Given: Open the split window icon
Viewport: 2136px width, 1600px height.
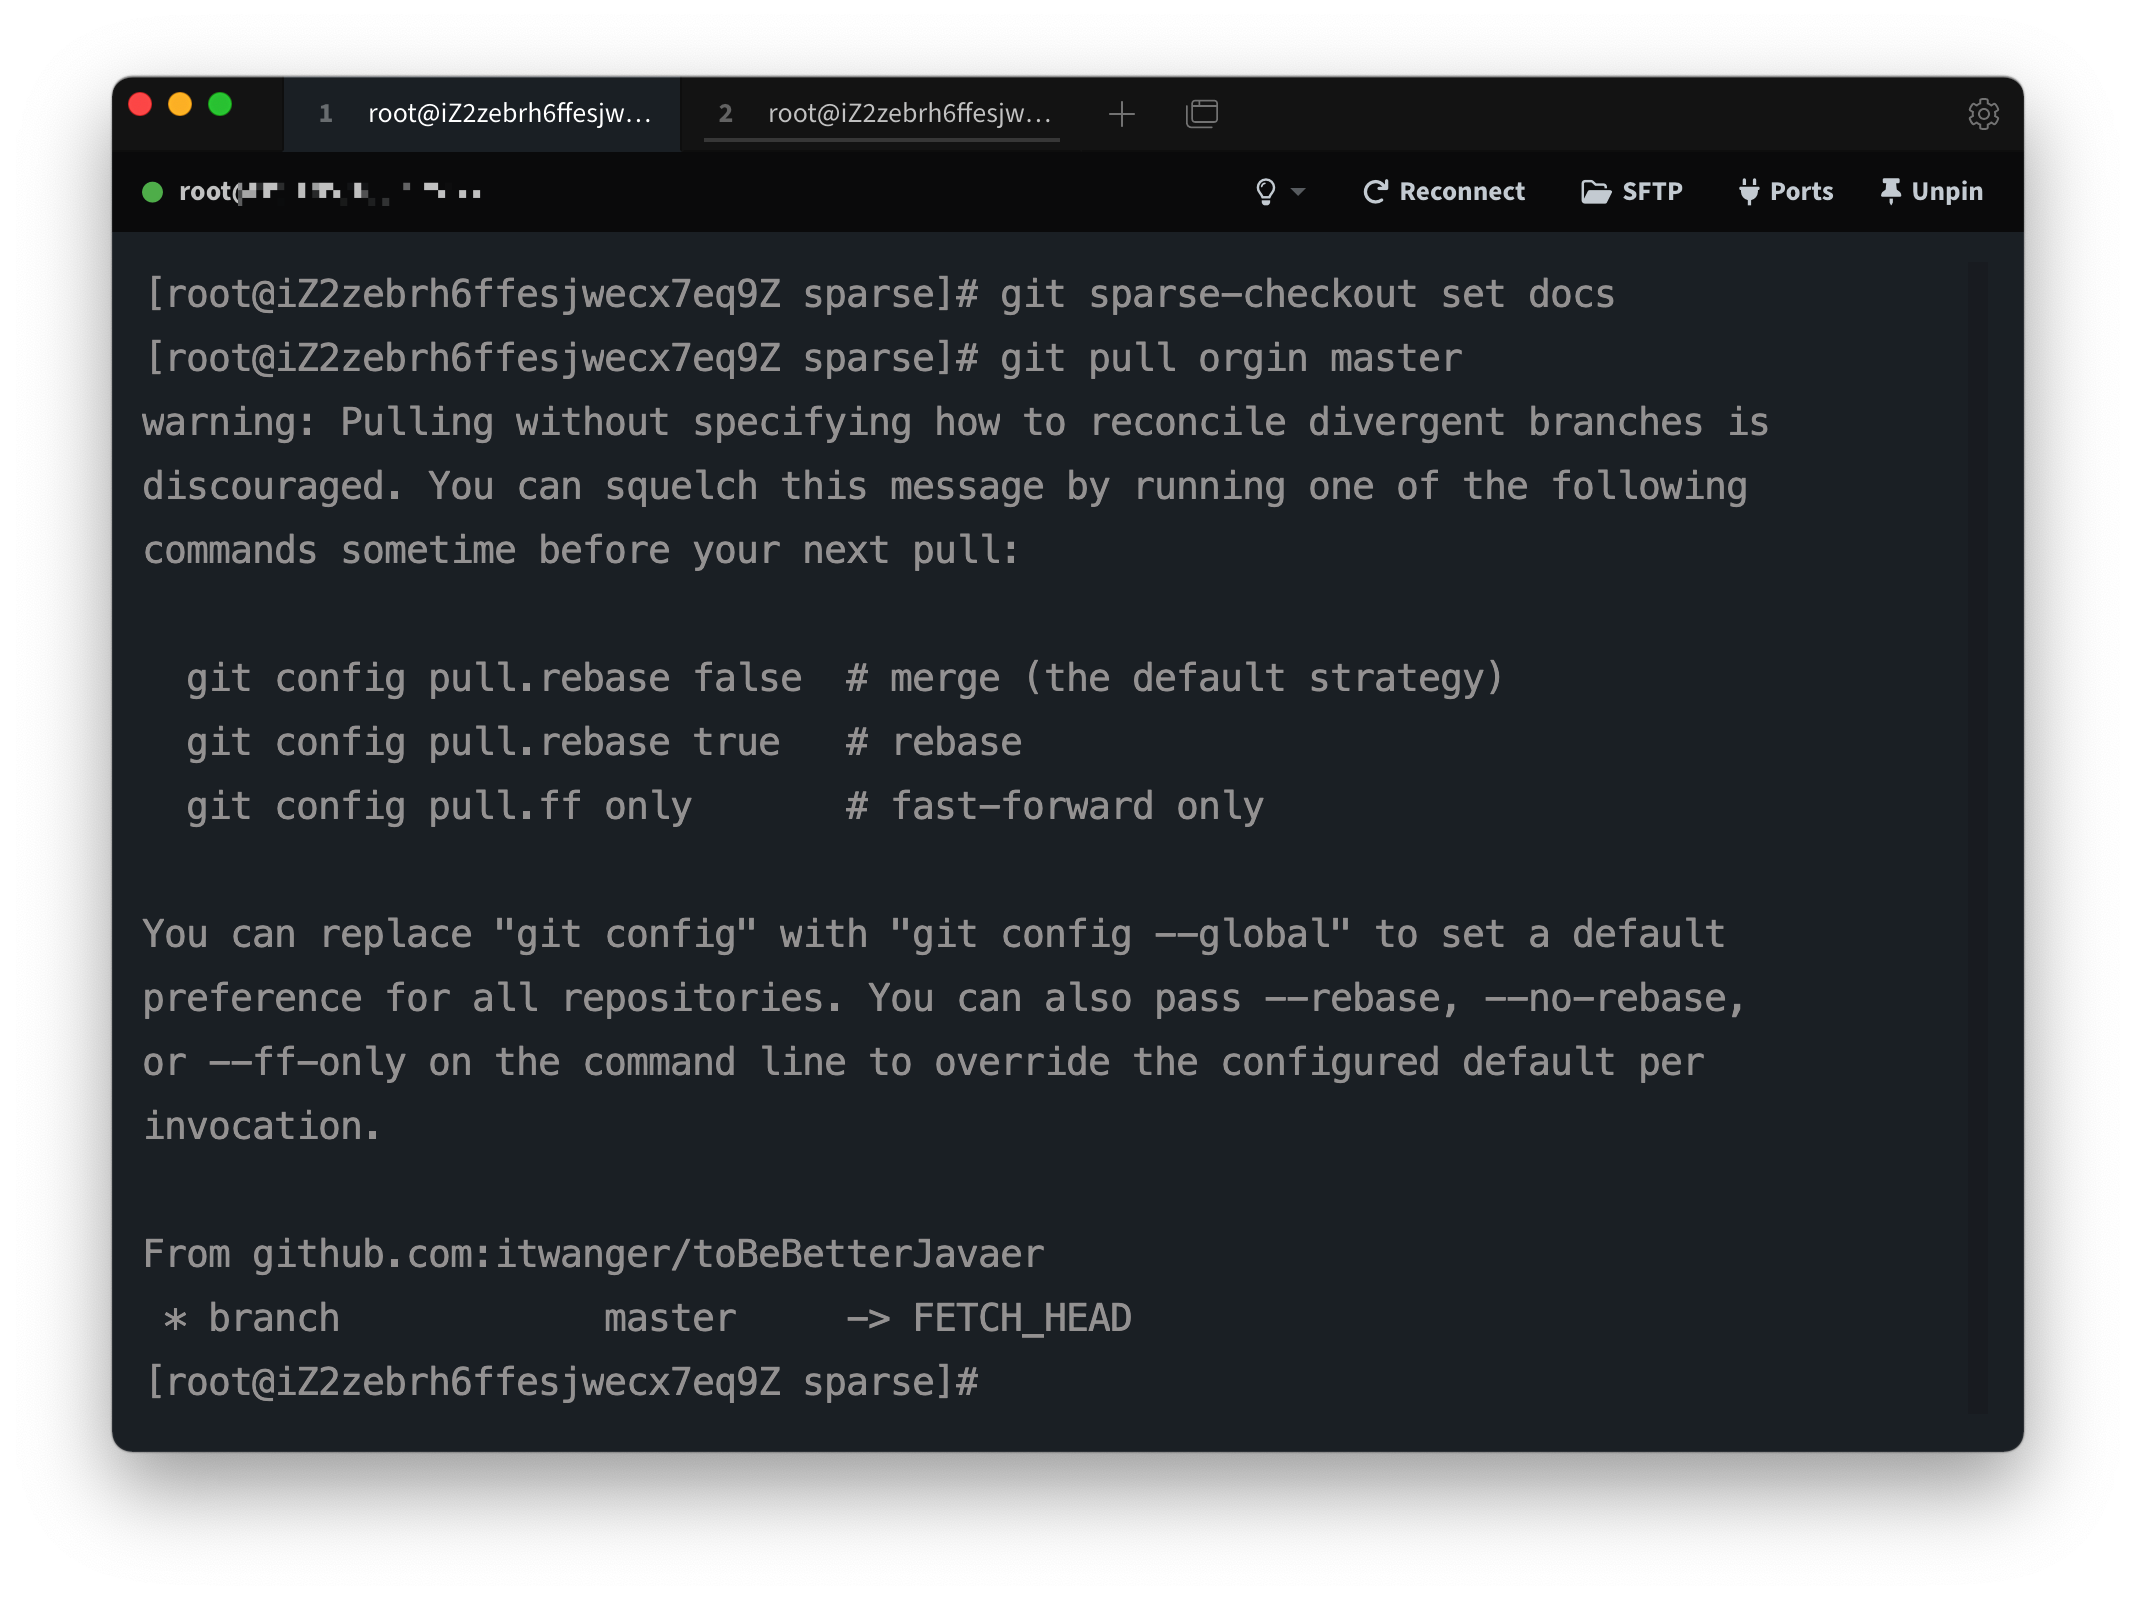Looking at the screenshot, I should pos(1201,114).
